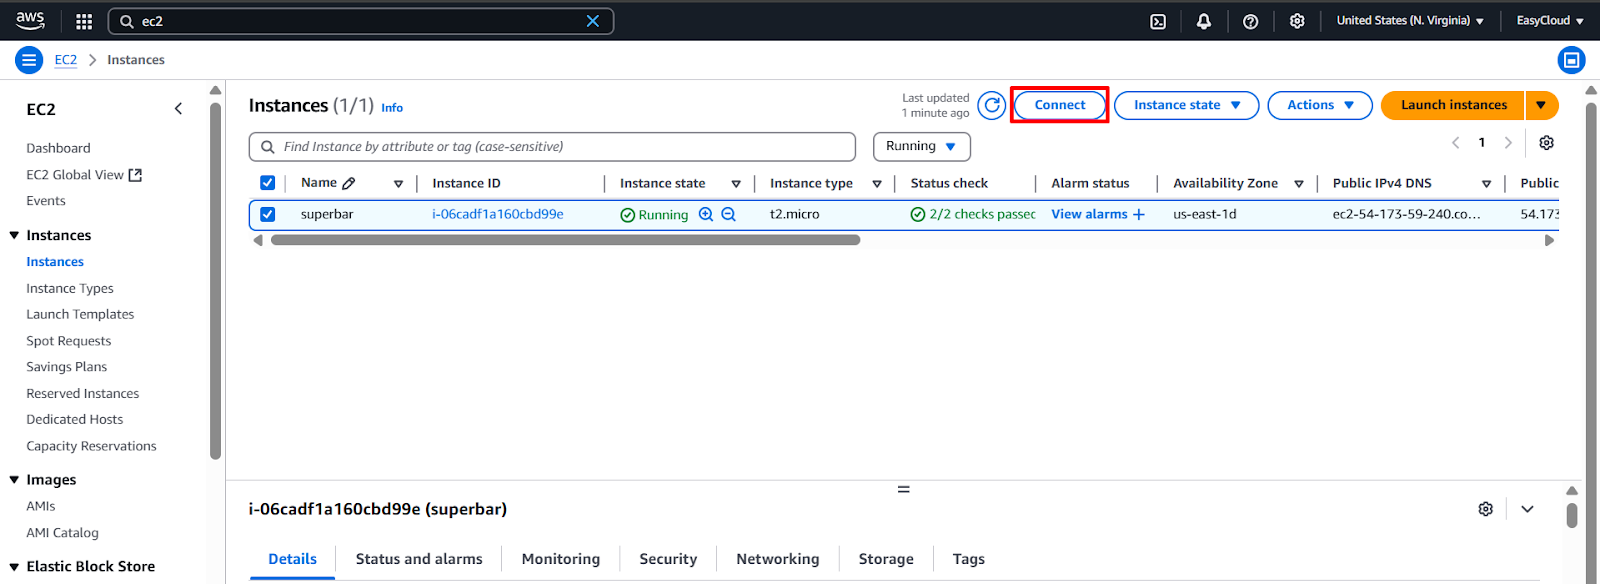The width and height of the screenshot is (1600, 584).
Task: Open the Actions dropdown
Action: point(1320,105)
